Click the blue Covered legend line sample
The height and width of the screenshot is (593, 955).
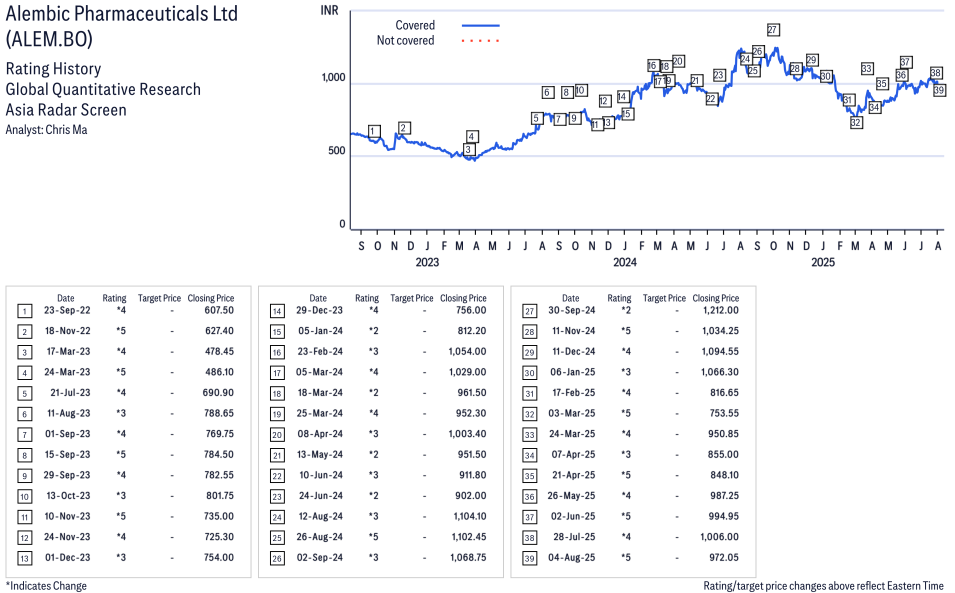click(481, 26)
